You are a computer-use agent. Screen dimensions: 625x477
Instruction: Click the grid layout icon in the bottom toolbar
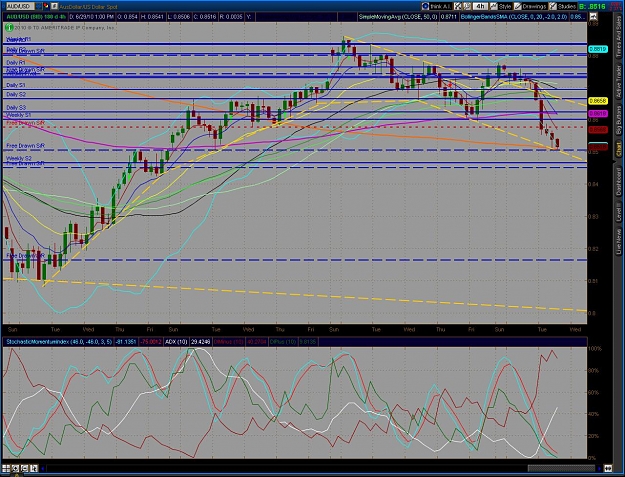6,468
